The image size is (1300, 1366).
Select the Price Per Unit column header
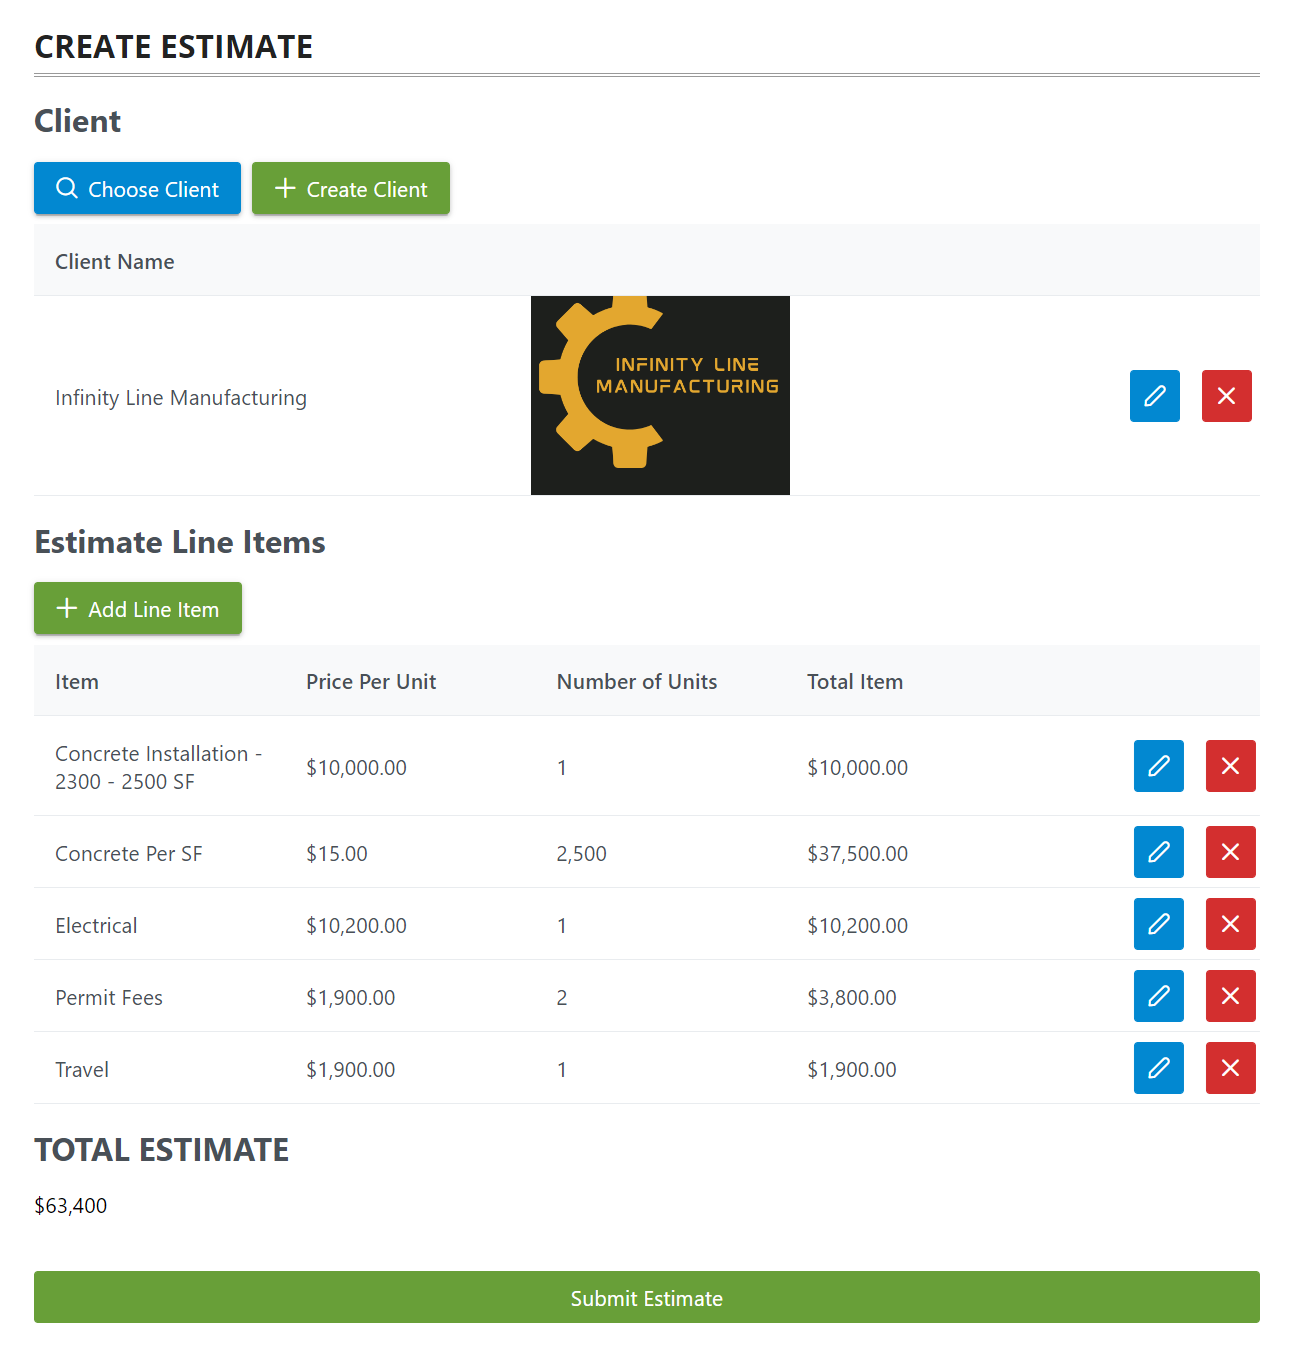tap(371, 681)
